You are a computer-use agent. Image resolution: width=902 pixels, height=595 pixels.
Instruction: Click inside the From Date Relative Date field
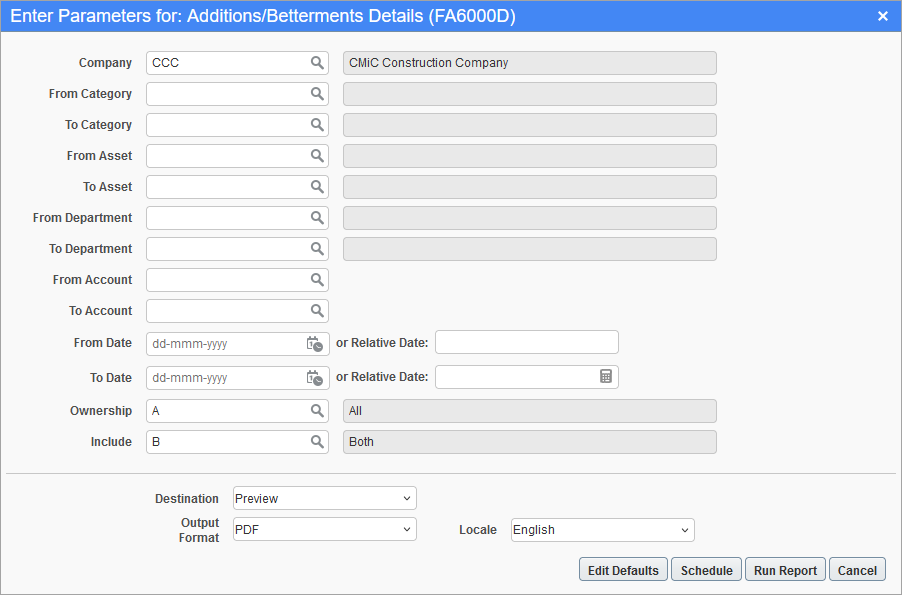coord(526,342)
